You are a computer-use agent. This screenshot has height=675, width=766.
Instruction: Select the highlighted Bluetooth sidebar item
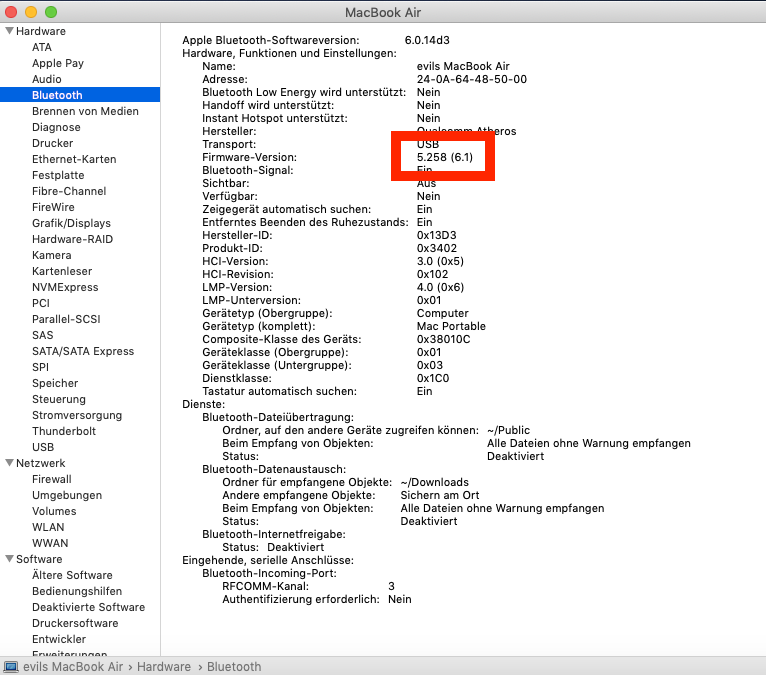click(x=80, y=95)
